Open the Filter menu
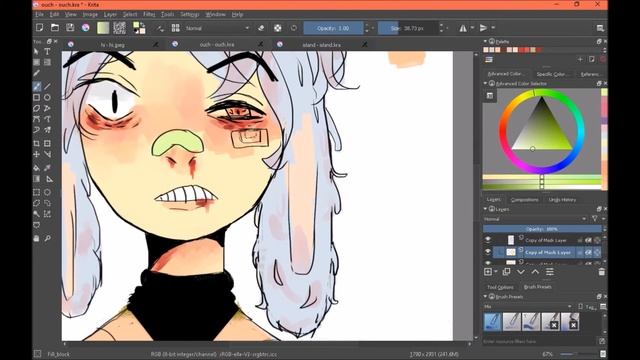 click(x=149, y=14)
